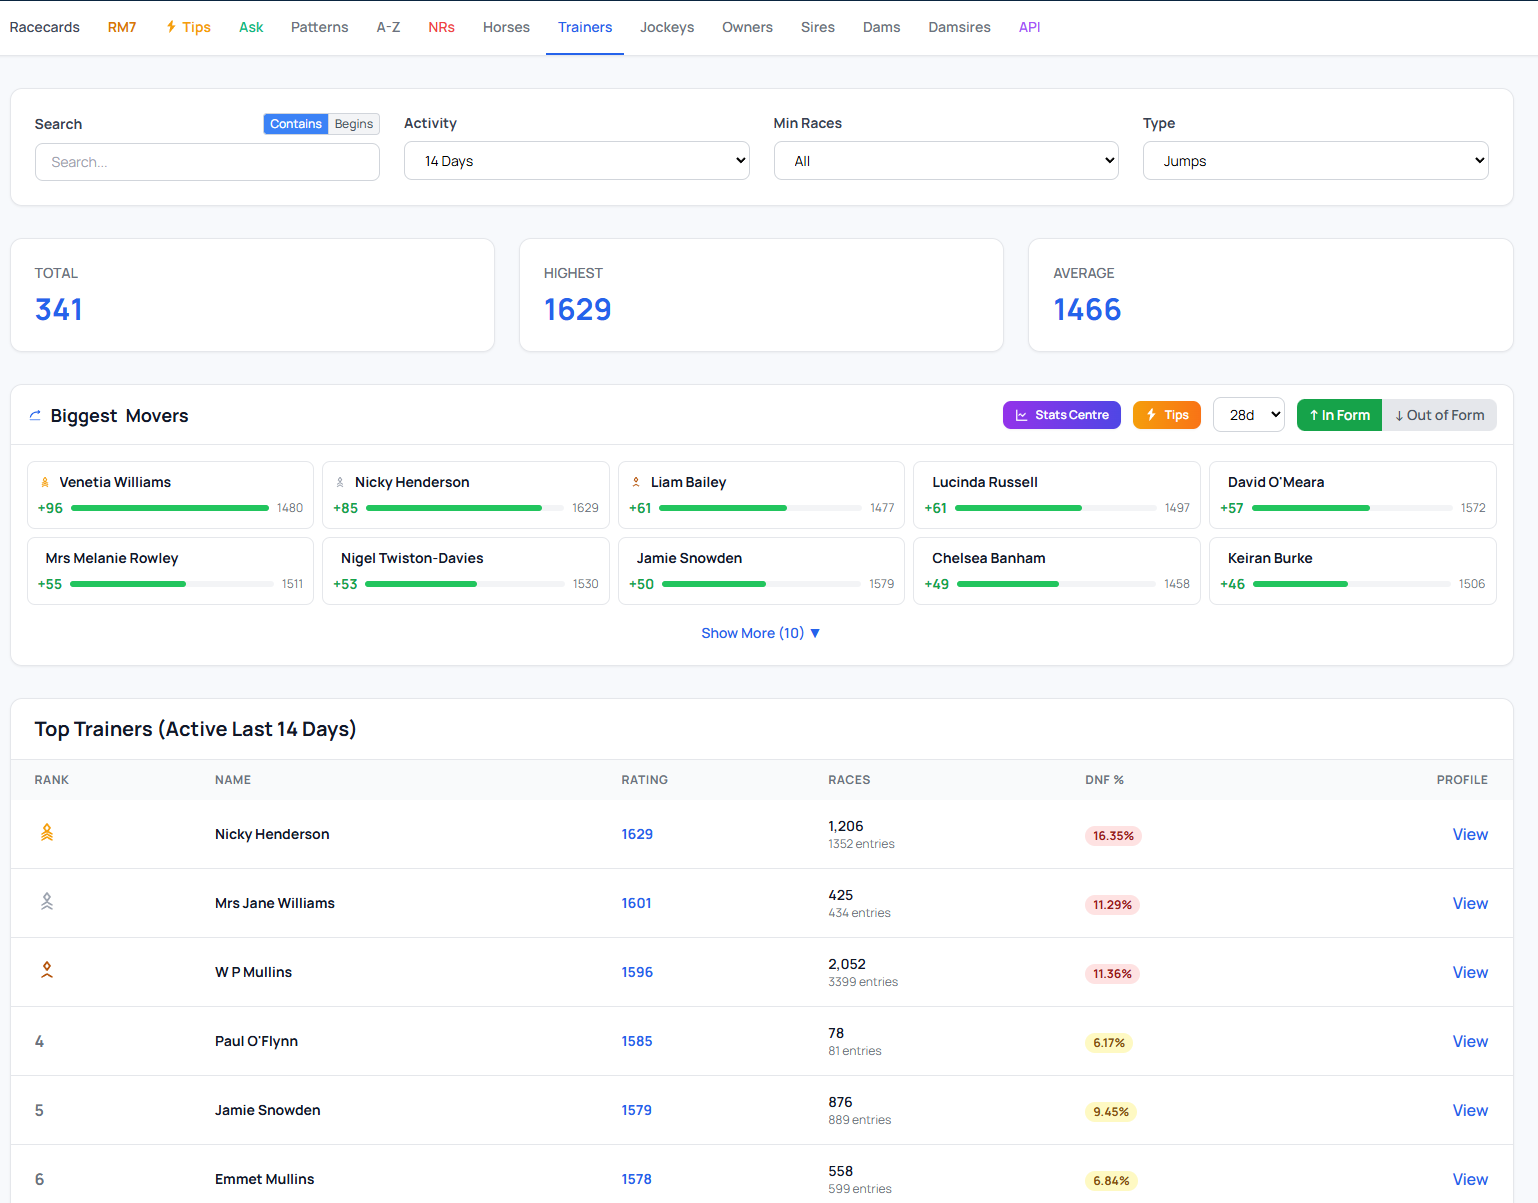
Task: Click rating 1629 in Nicky Henderson row
Action: pos(637,834)
